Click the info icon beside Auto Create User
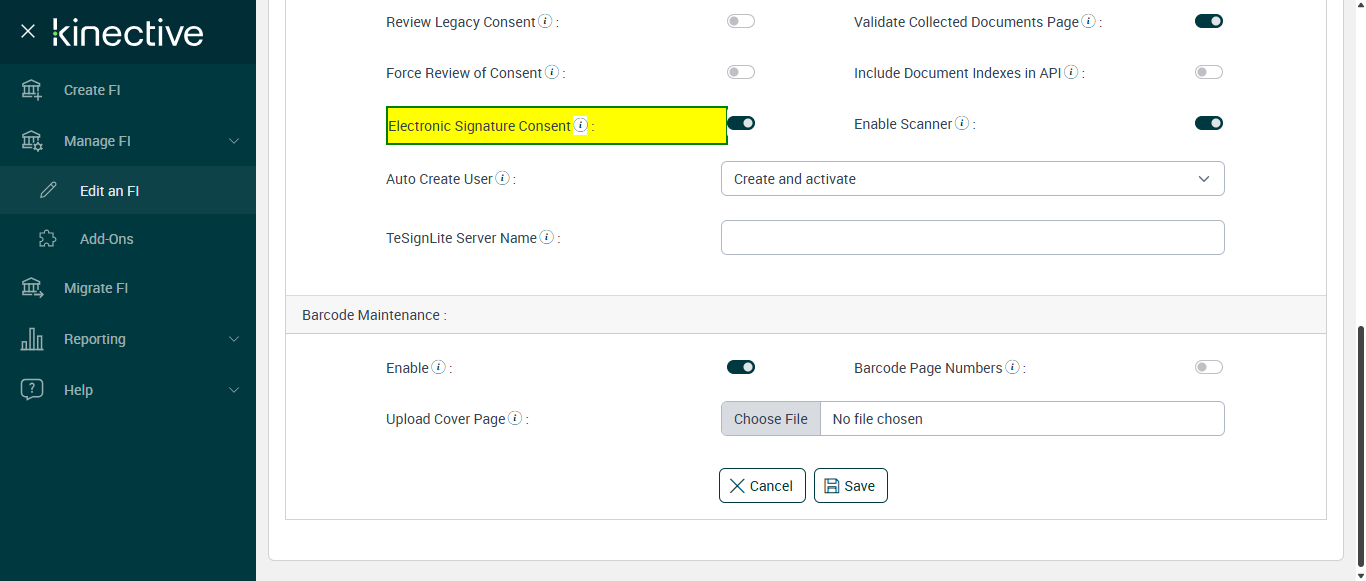This screenshot has width=1366, height=581. (x=503, y=179)
